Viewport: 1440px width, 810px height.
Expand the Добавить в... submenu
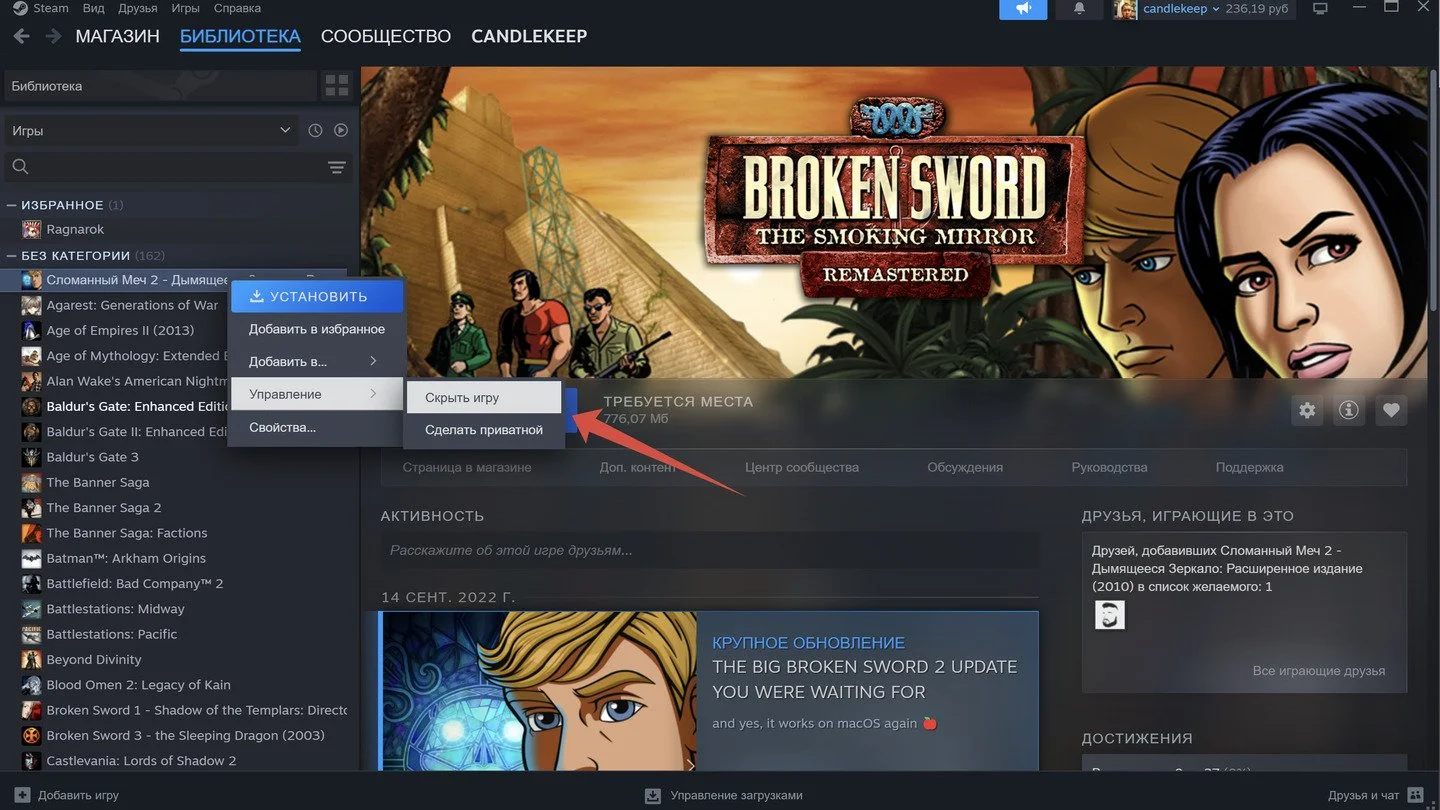point(317,361)
